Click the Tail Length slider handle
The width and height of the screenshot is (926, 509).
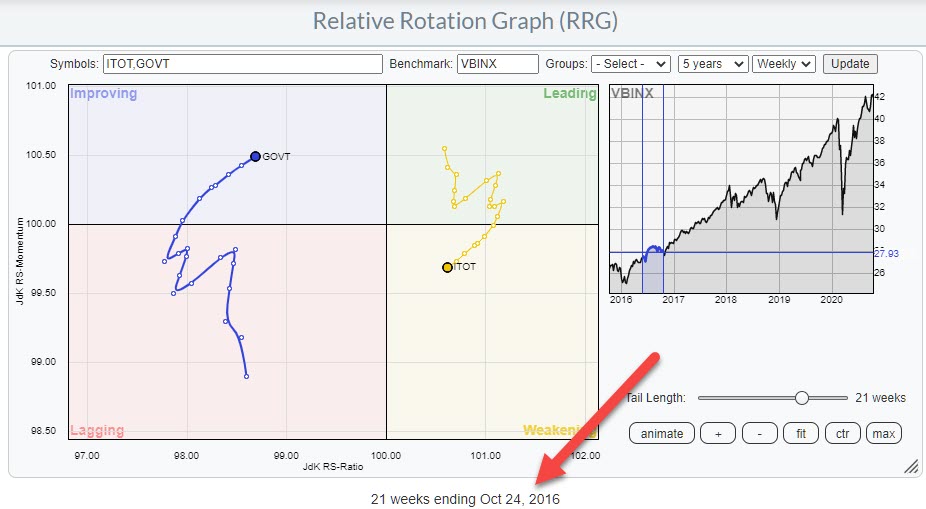pos(801,398)
